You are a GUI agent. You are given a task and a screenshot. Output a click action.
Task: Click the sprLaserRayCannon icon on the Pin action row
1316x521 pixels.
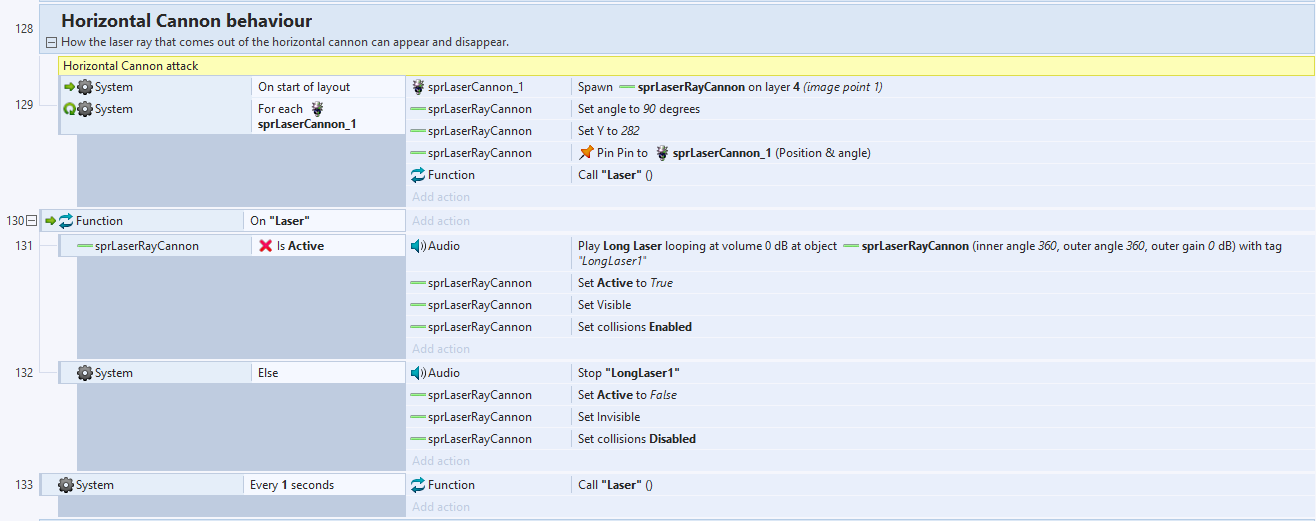coord(419,153)
